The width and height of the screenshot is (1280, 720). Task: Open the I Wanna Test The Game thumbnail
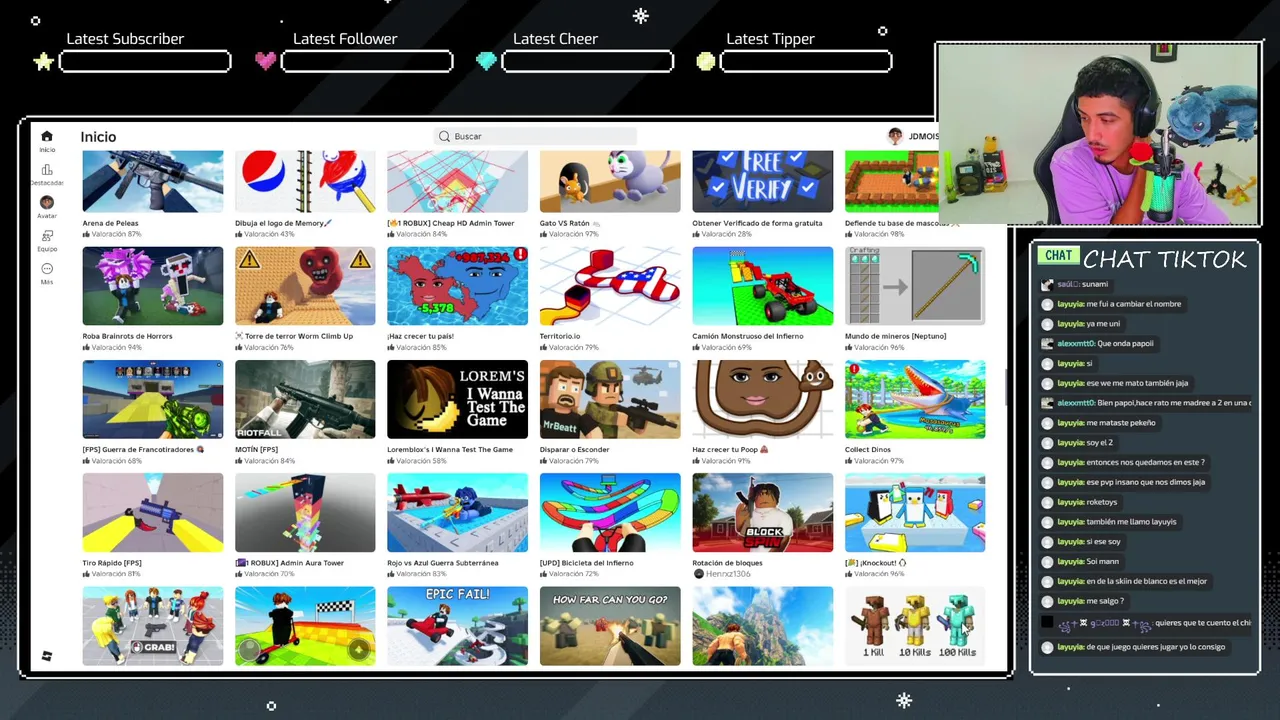tap(457, 399)
